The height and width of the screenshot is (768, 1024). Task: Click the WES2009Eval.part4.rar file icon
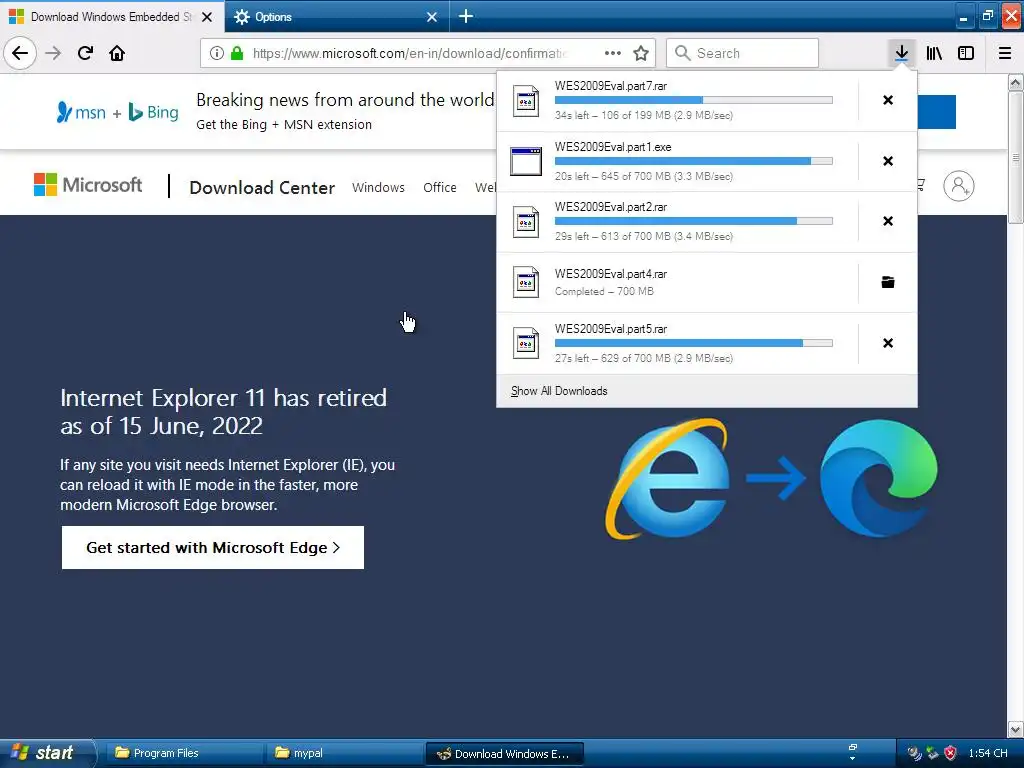point(526,282)
